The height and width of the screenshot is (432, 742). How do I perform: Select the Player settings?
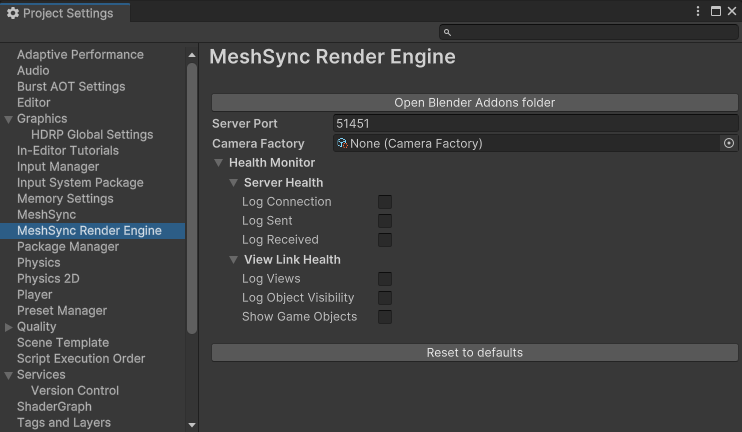(35, 295)
